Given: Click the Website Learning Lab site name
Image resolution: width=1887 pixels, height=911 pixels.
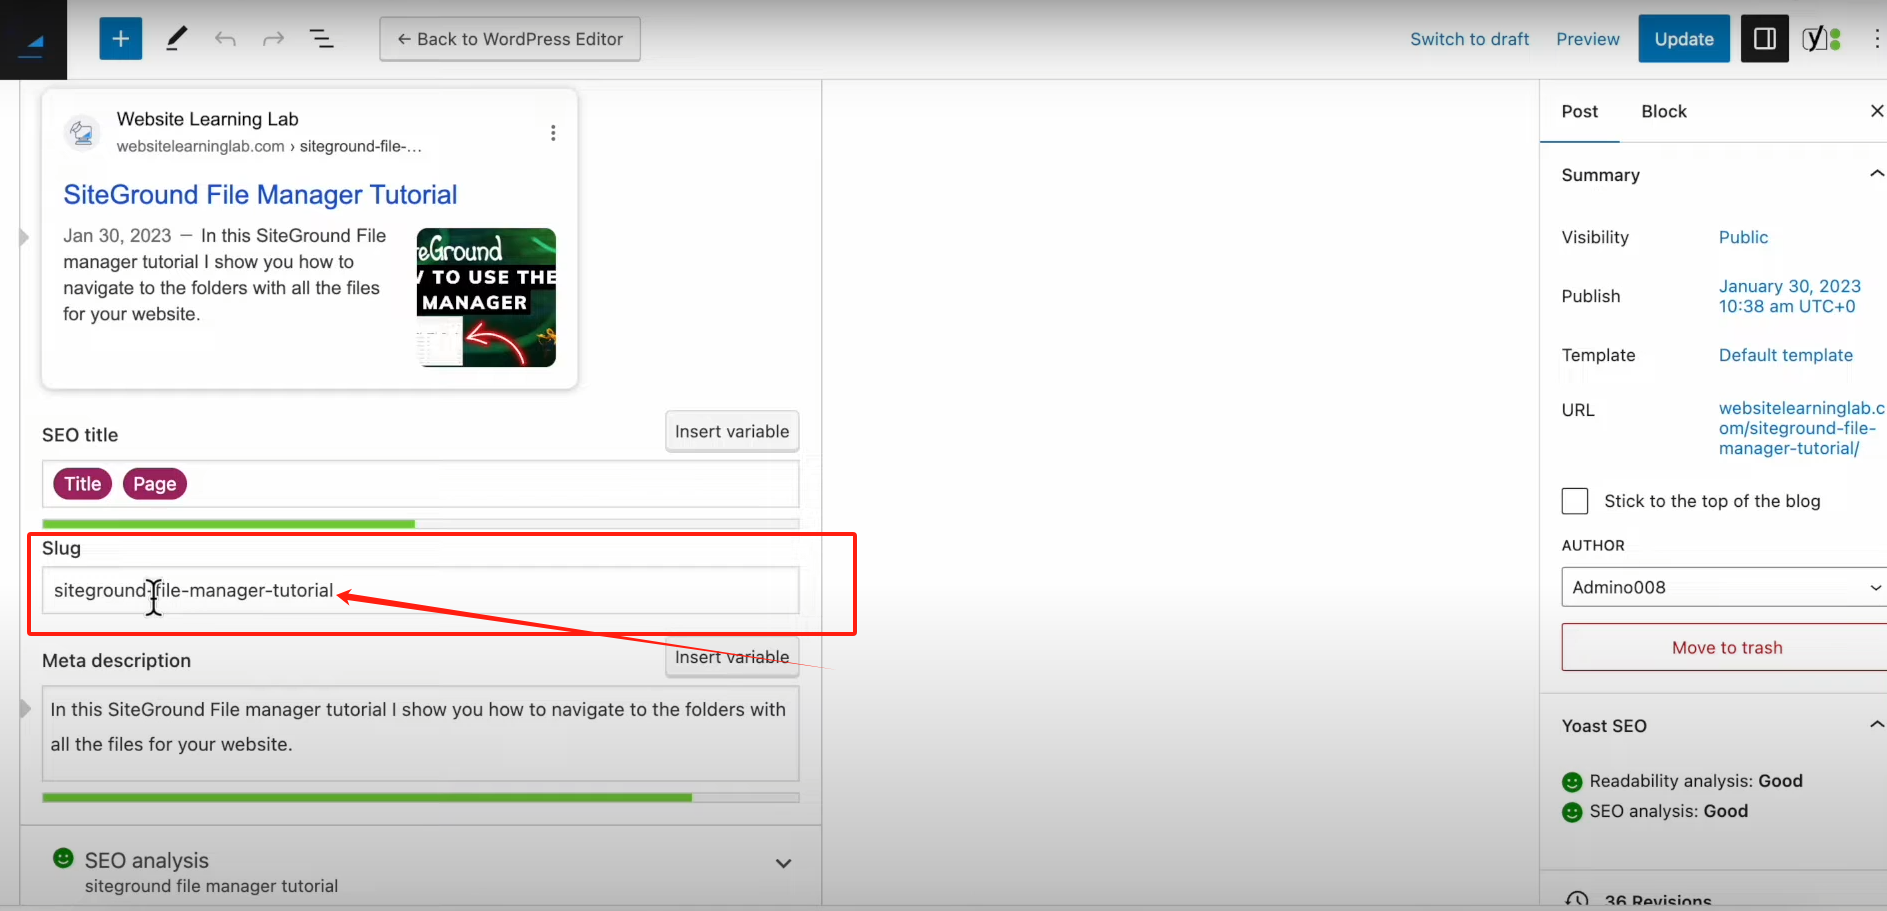Looking at the screenshot, I should [x=207, y=119].
